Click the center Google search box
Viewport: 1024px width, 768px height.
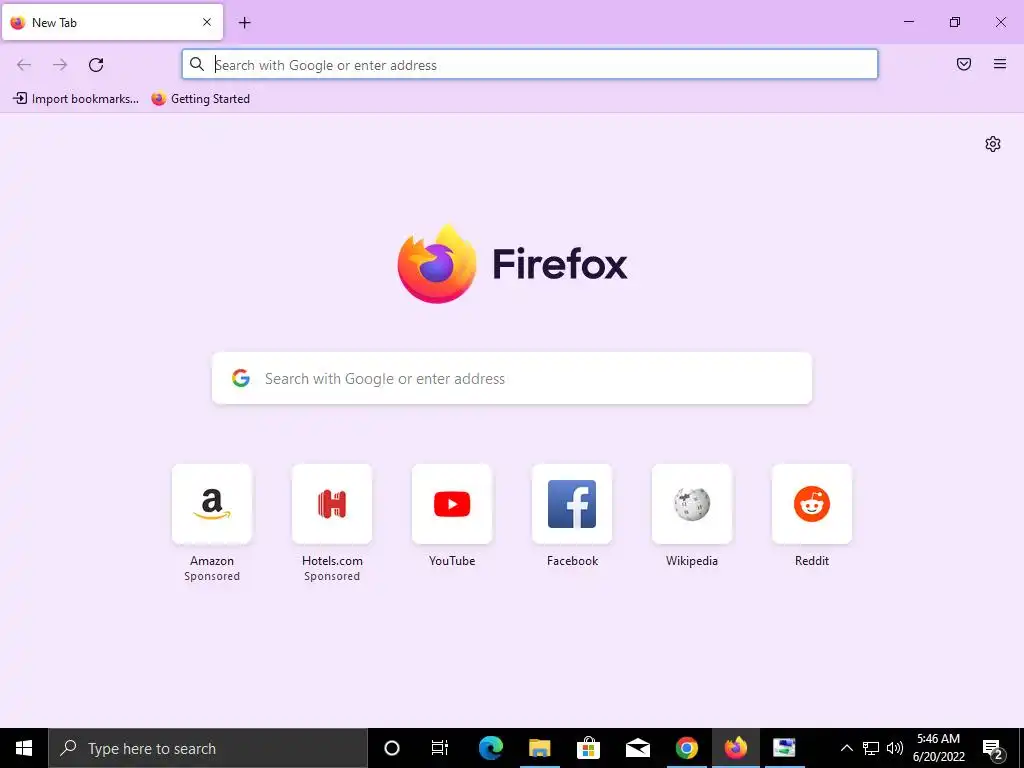pyautogui.click(x=512, y=378)
